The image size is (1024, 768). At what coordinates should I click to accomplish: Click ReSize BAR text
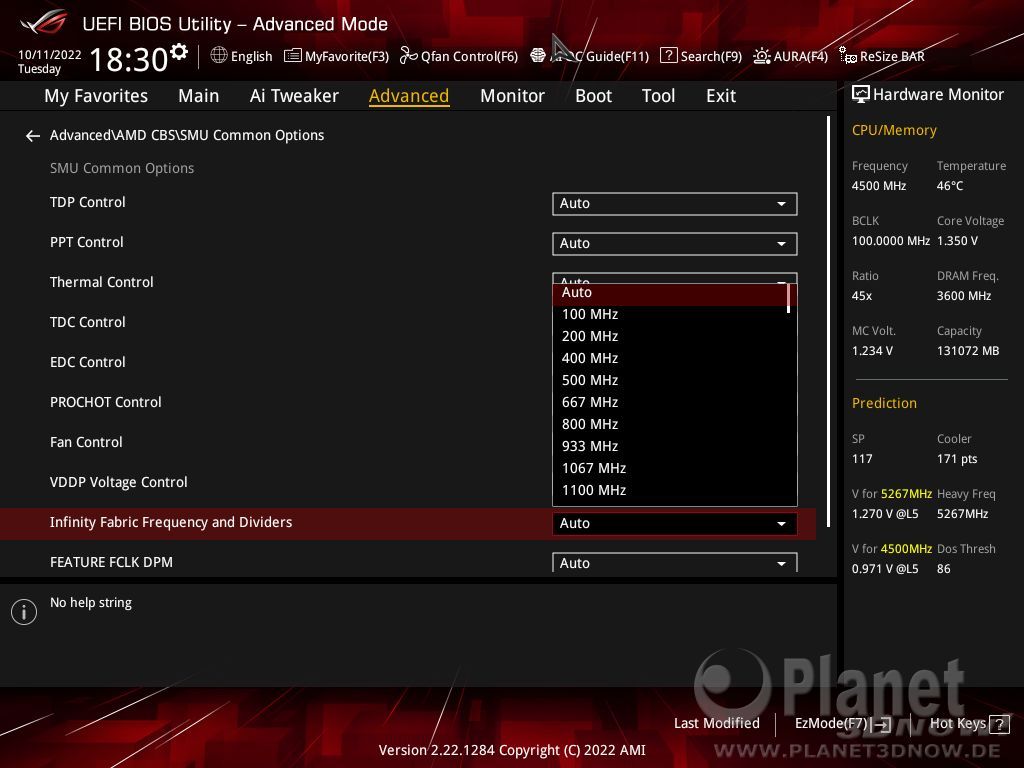(892, 56)
